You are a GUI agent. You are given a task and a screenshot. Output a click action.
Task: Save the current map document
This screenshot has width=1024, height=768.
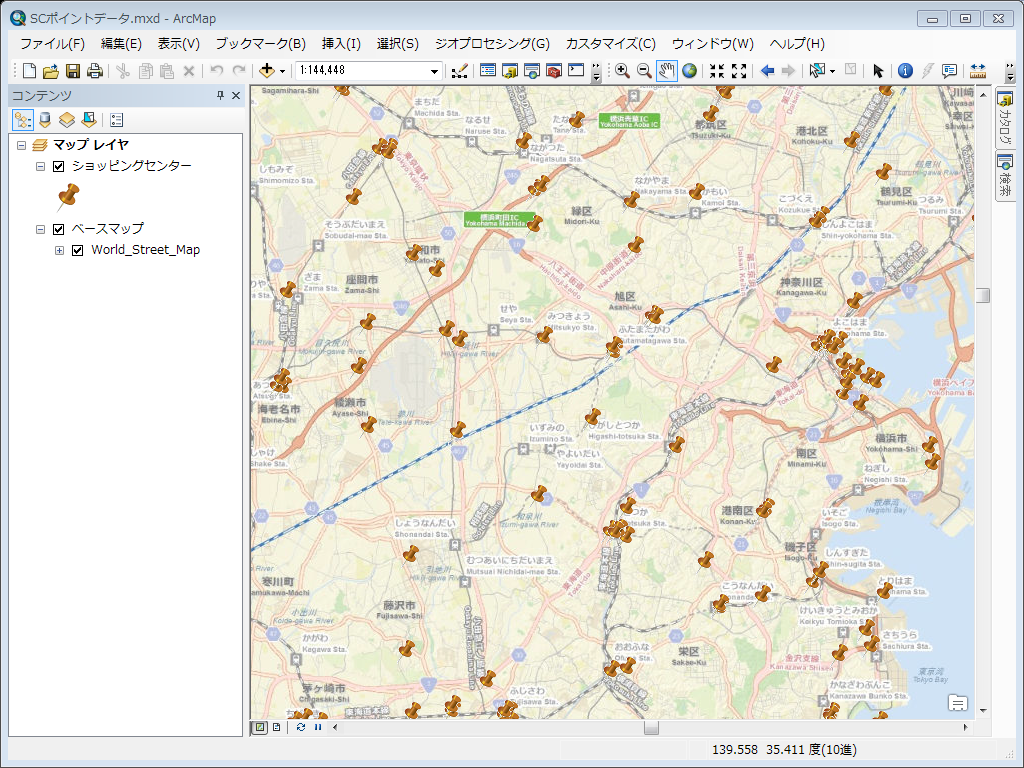coord(72,71)
